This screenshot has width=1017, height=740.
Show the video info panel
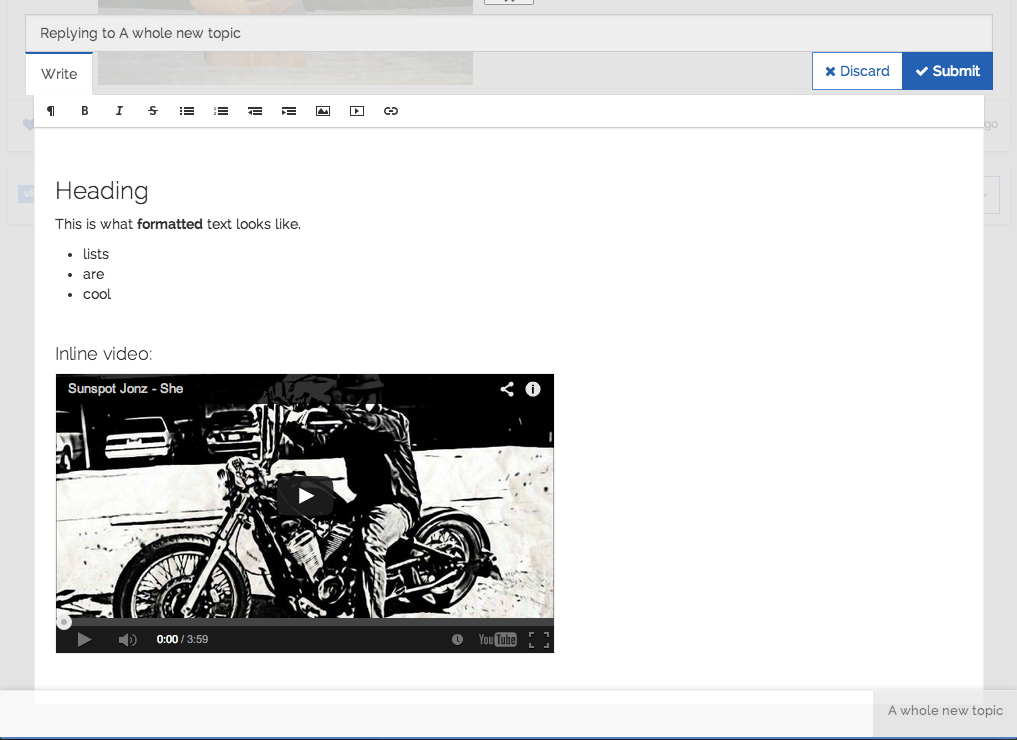coord(532,389)
